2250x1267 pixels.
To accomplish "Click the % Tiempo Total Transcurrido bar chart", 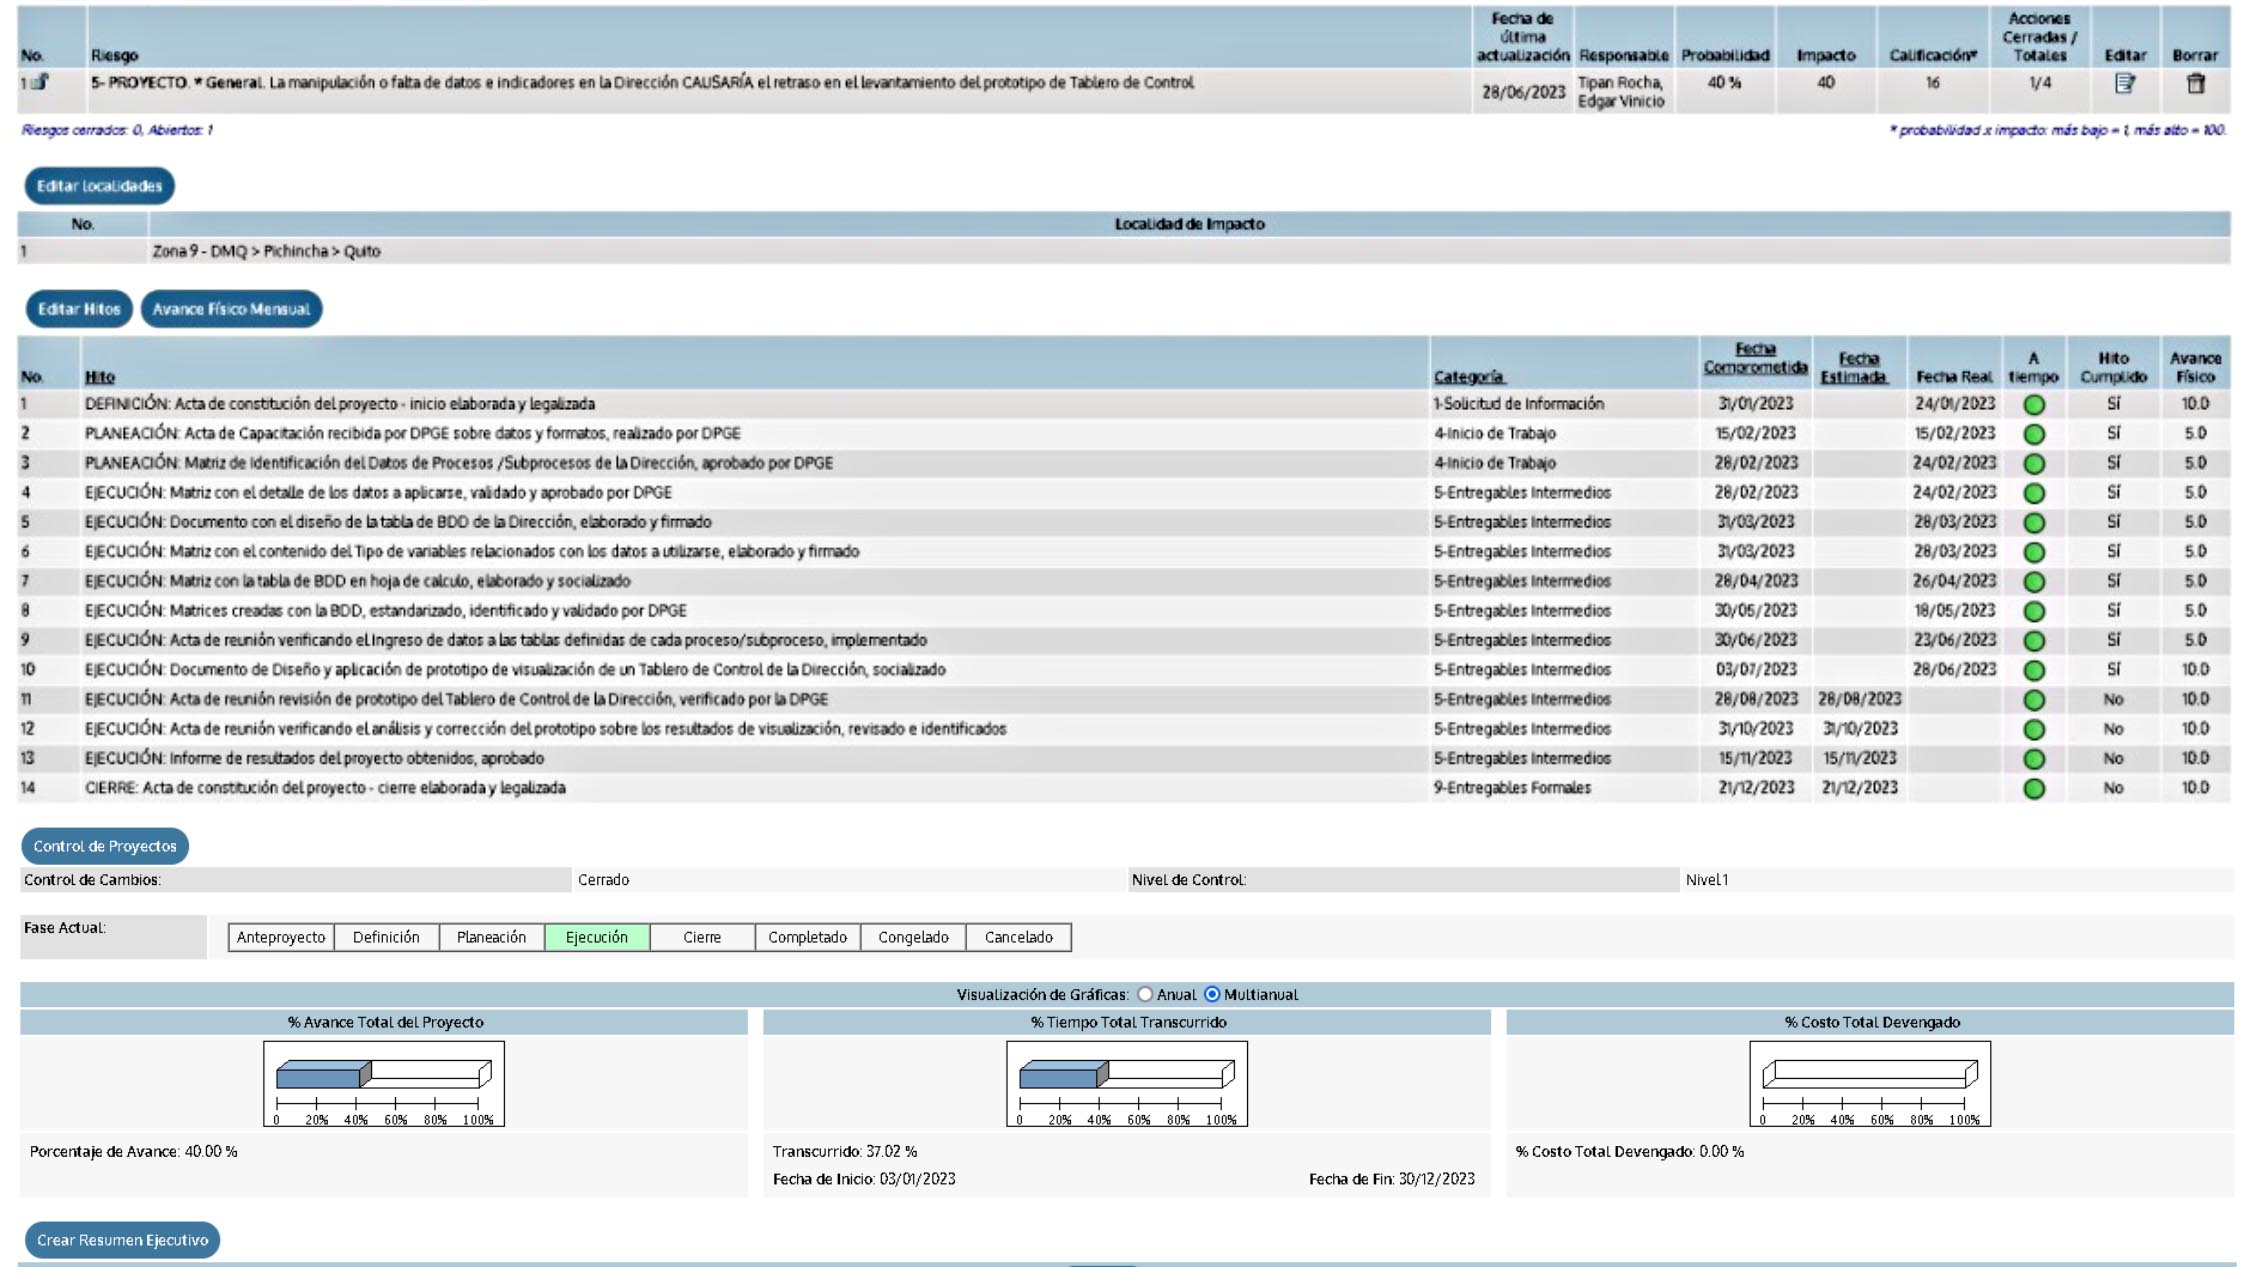I will [1127, 1084].
